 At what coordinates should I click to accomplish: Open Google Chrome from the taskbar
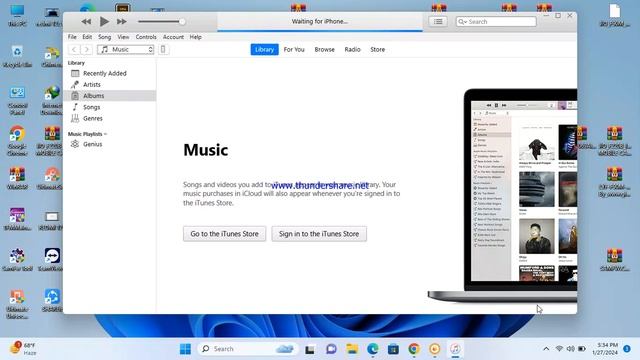click(x=414, y=349)
